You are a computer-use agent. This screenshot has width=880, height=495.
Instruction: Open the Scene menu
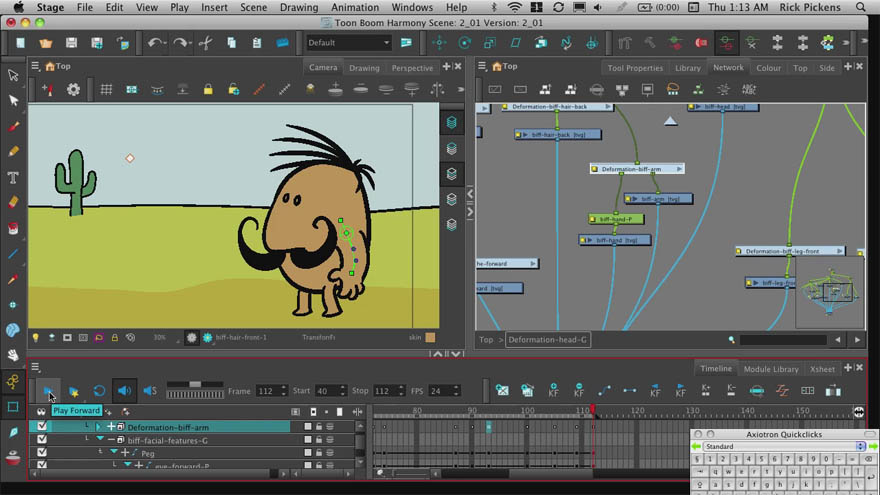tap(254, 7)
